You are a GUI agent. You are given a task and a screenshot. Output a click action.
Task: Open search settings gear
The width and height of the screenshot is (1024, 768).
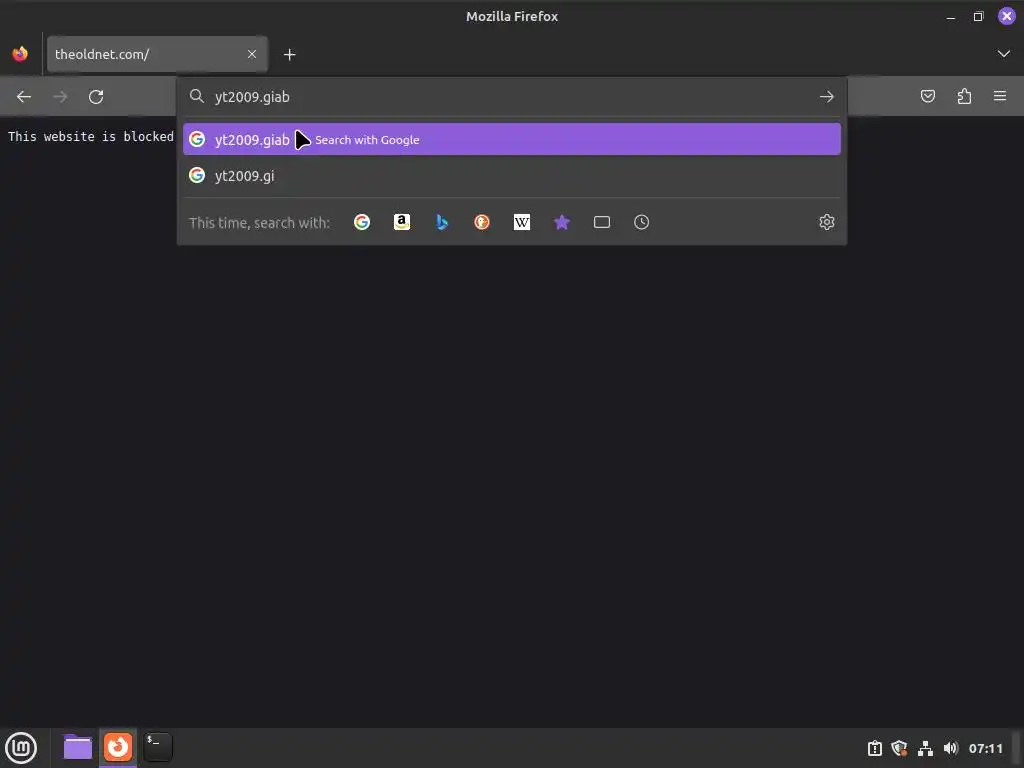[x=827, y=222]
